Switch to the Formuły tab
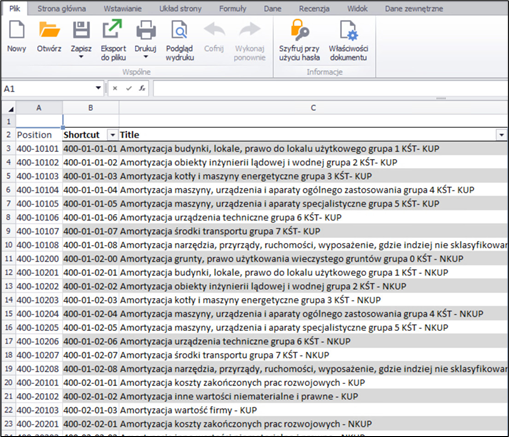Viewport: 509px width, 437px height. (x=233, y=9)
